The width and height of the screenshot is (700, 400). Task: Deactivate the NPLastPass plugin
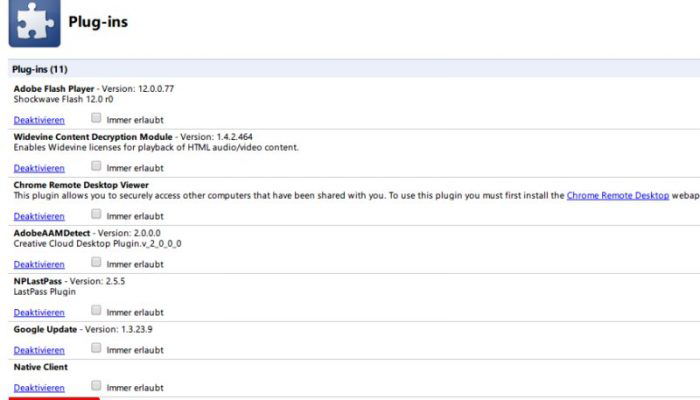pos(39,313)
